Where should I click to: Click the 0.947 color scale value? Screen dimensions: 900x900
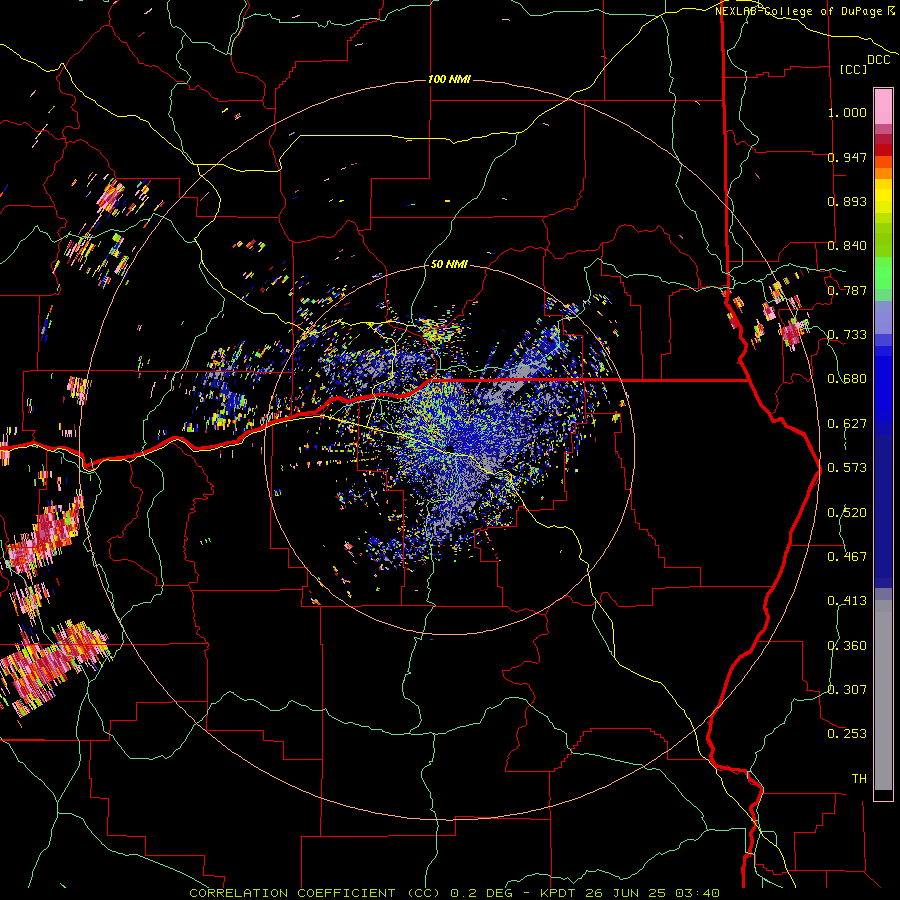pos(847,157)
